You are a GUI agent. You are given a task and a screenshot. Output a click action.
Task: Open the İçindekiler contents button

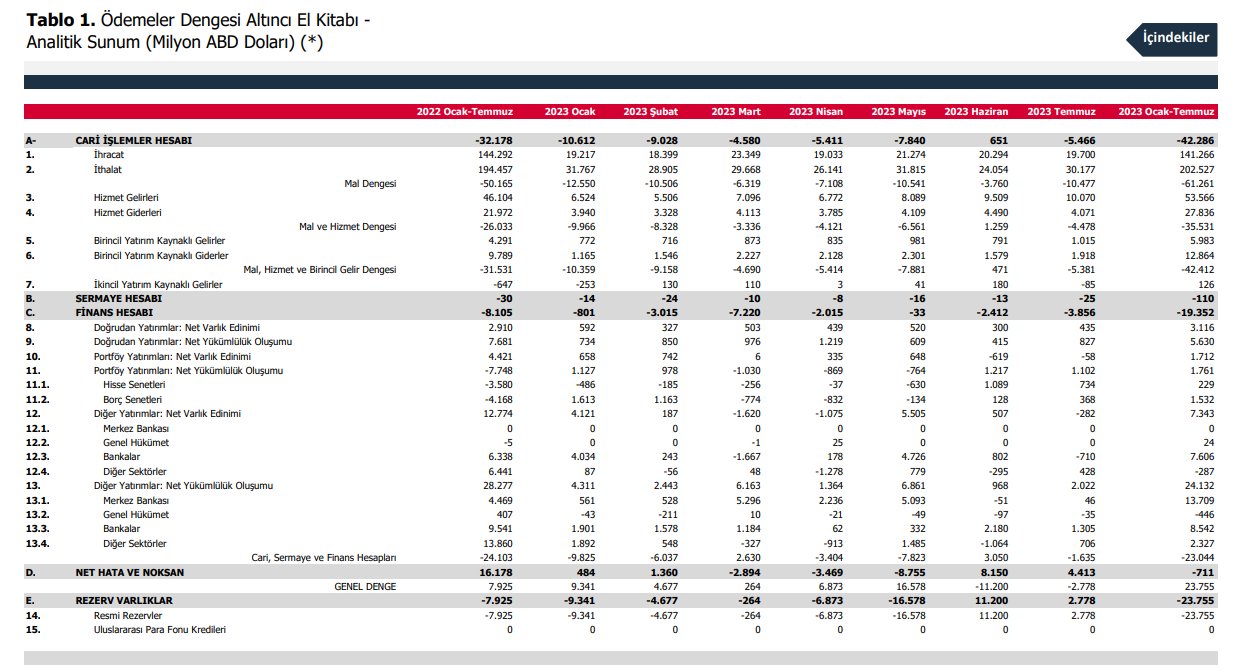tap(1172, 38)
